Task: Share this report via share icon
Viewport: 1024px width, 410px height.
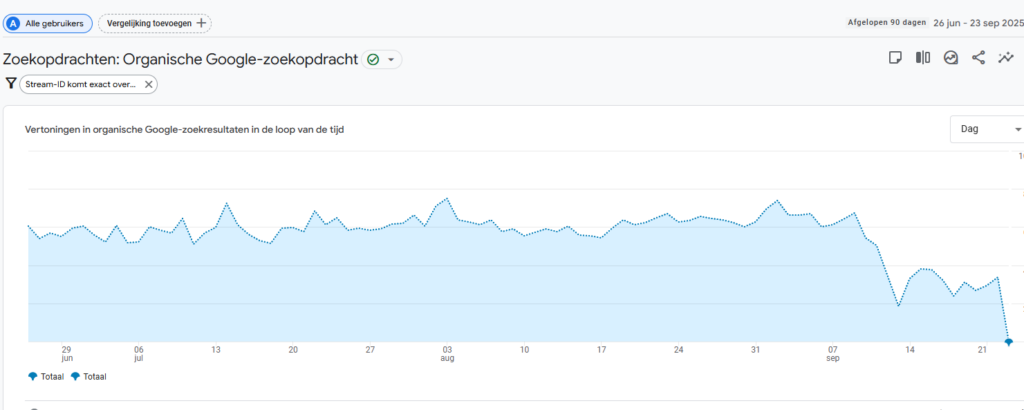Action: [x=978, y=59]
